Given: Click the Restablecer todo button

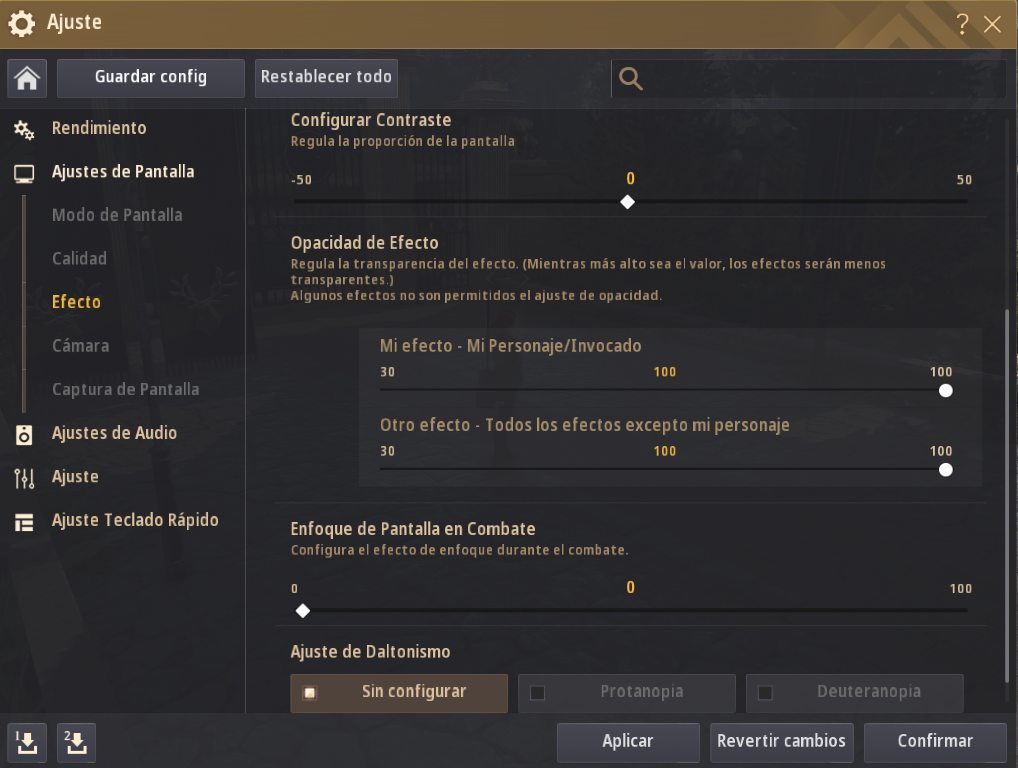Looking at the screenshot, I should pyautogui.click(x=326, y=77).
